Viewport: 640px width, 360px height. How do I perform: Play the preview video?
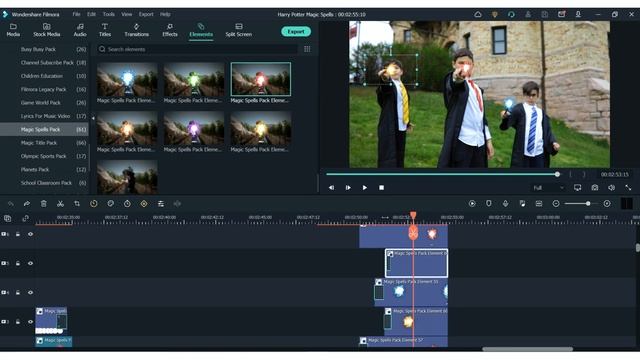(364, 188)
